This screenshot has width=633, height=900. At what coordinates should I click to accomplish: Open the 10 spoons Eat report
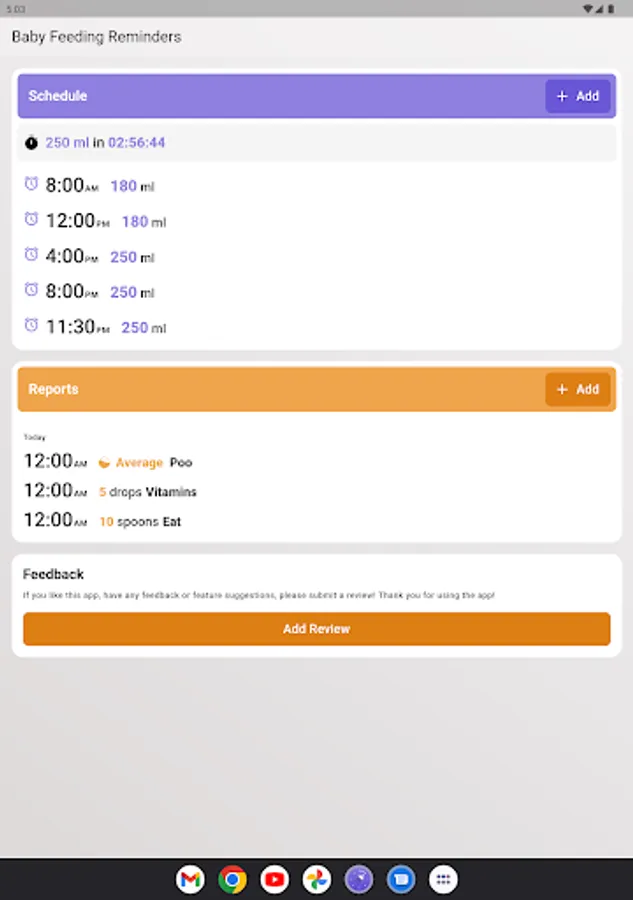click(317, 521)
